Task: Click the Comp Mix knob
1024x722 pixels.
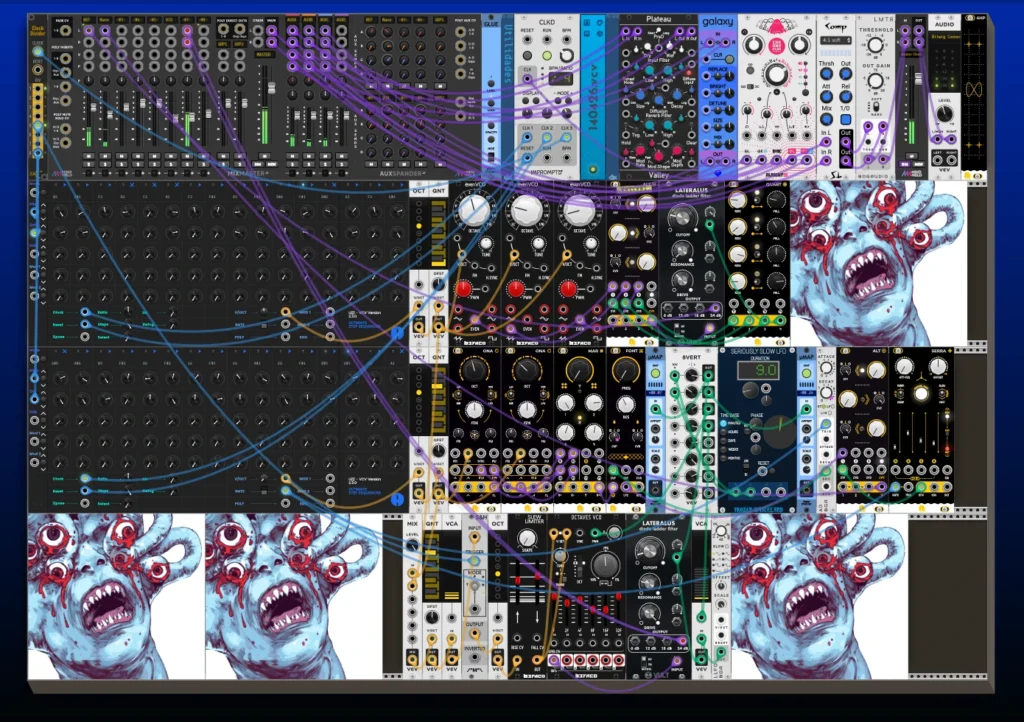Action: click(x=827, y=119)
